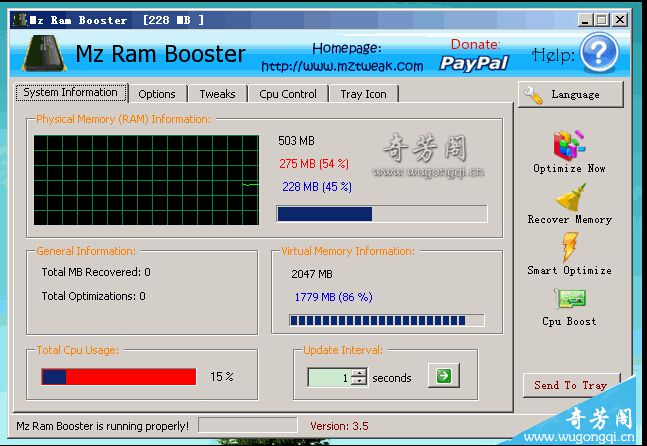Click the virtual memory segmented progress bar

[x=387, y=320]
